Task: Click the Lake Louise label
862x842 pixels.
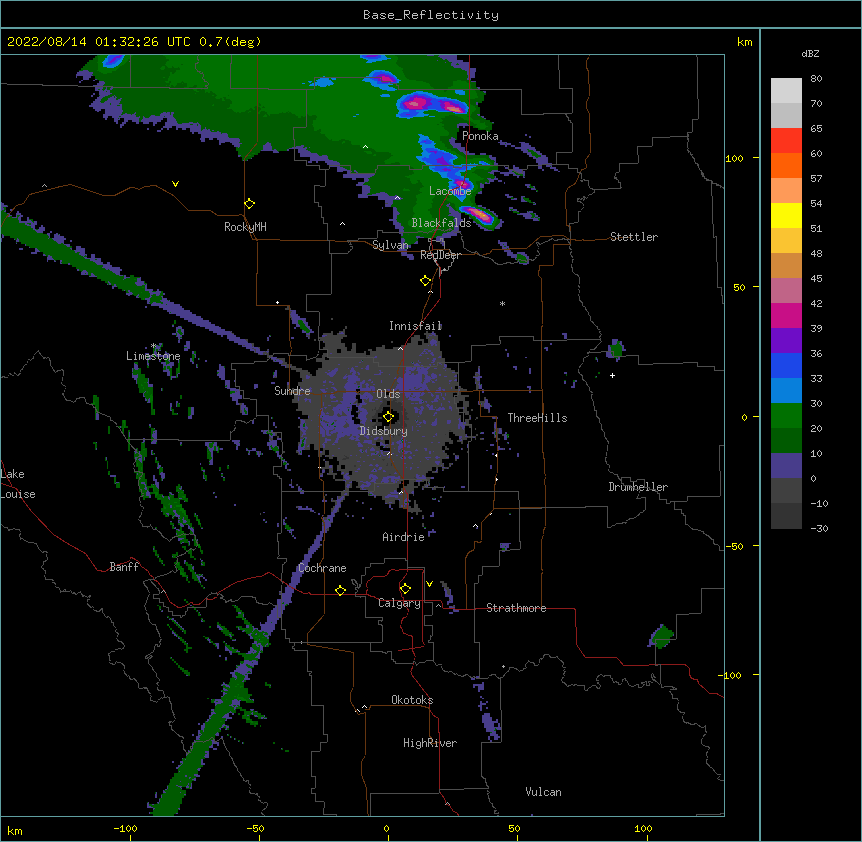Action: [18, 484]
